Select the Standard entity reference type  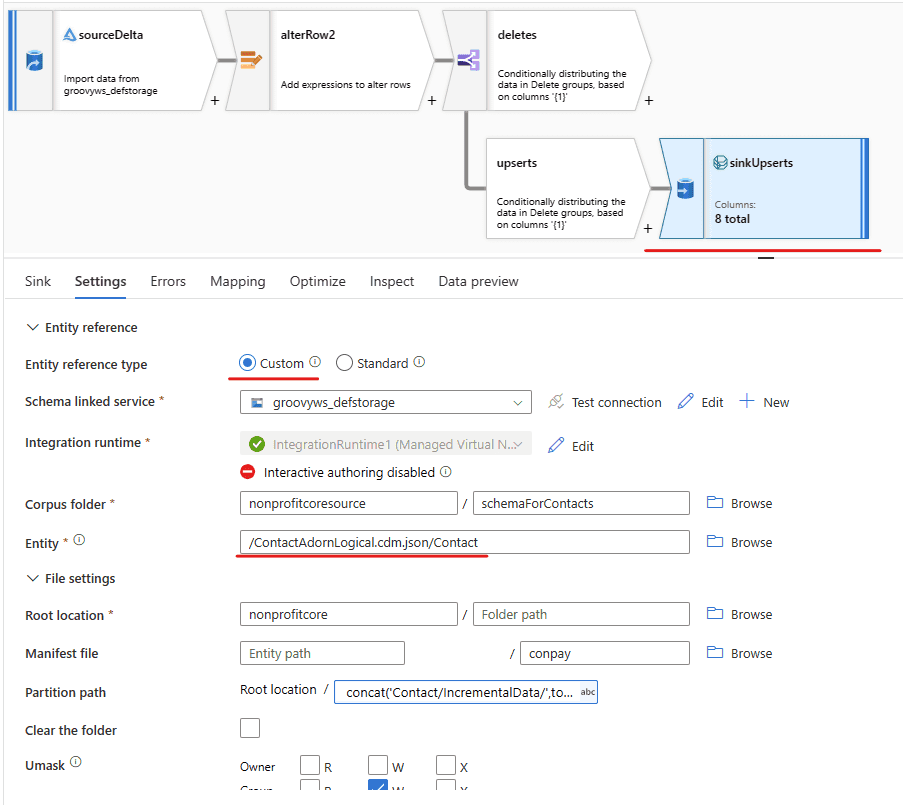344,363
